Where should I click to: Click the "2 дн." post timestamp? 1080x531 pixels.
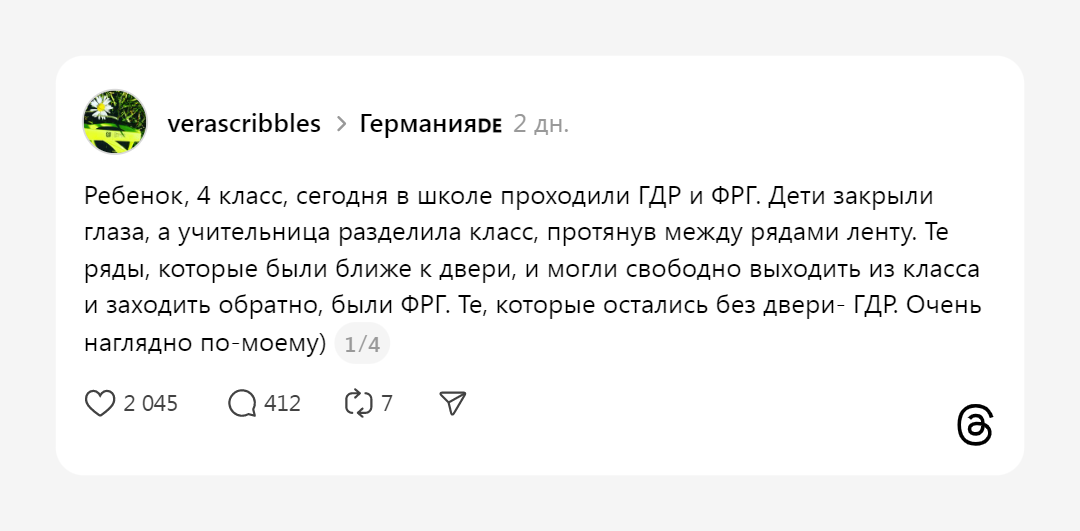coord(541,124)
